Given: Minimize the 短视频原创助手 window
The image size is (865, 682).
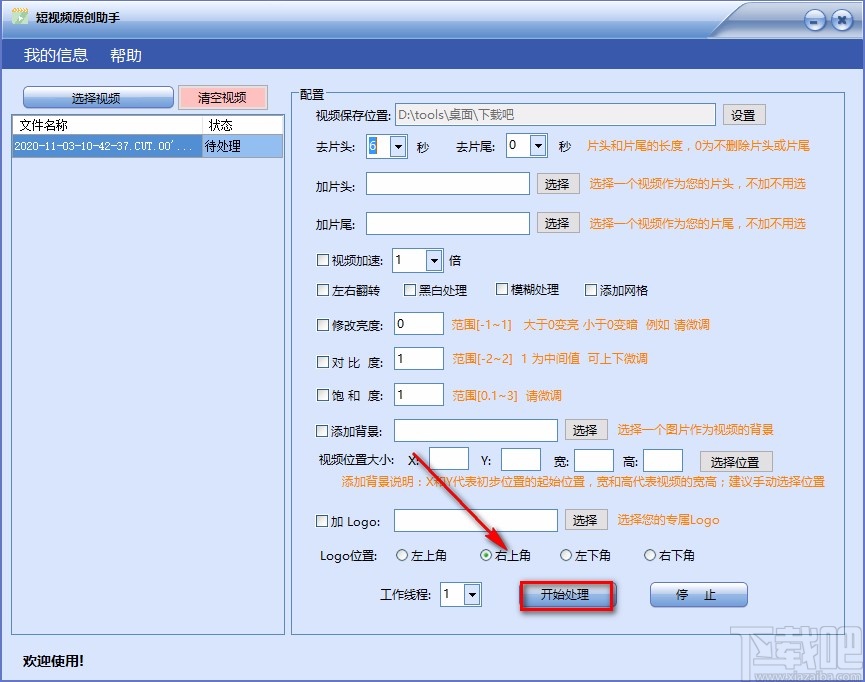Looking at the screenshot, I should coord(815,21).
